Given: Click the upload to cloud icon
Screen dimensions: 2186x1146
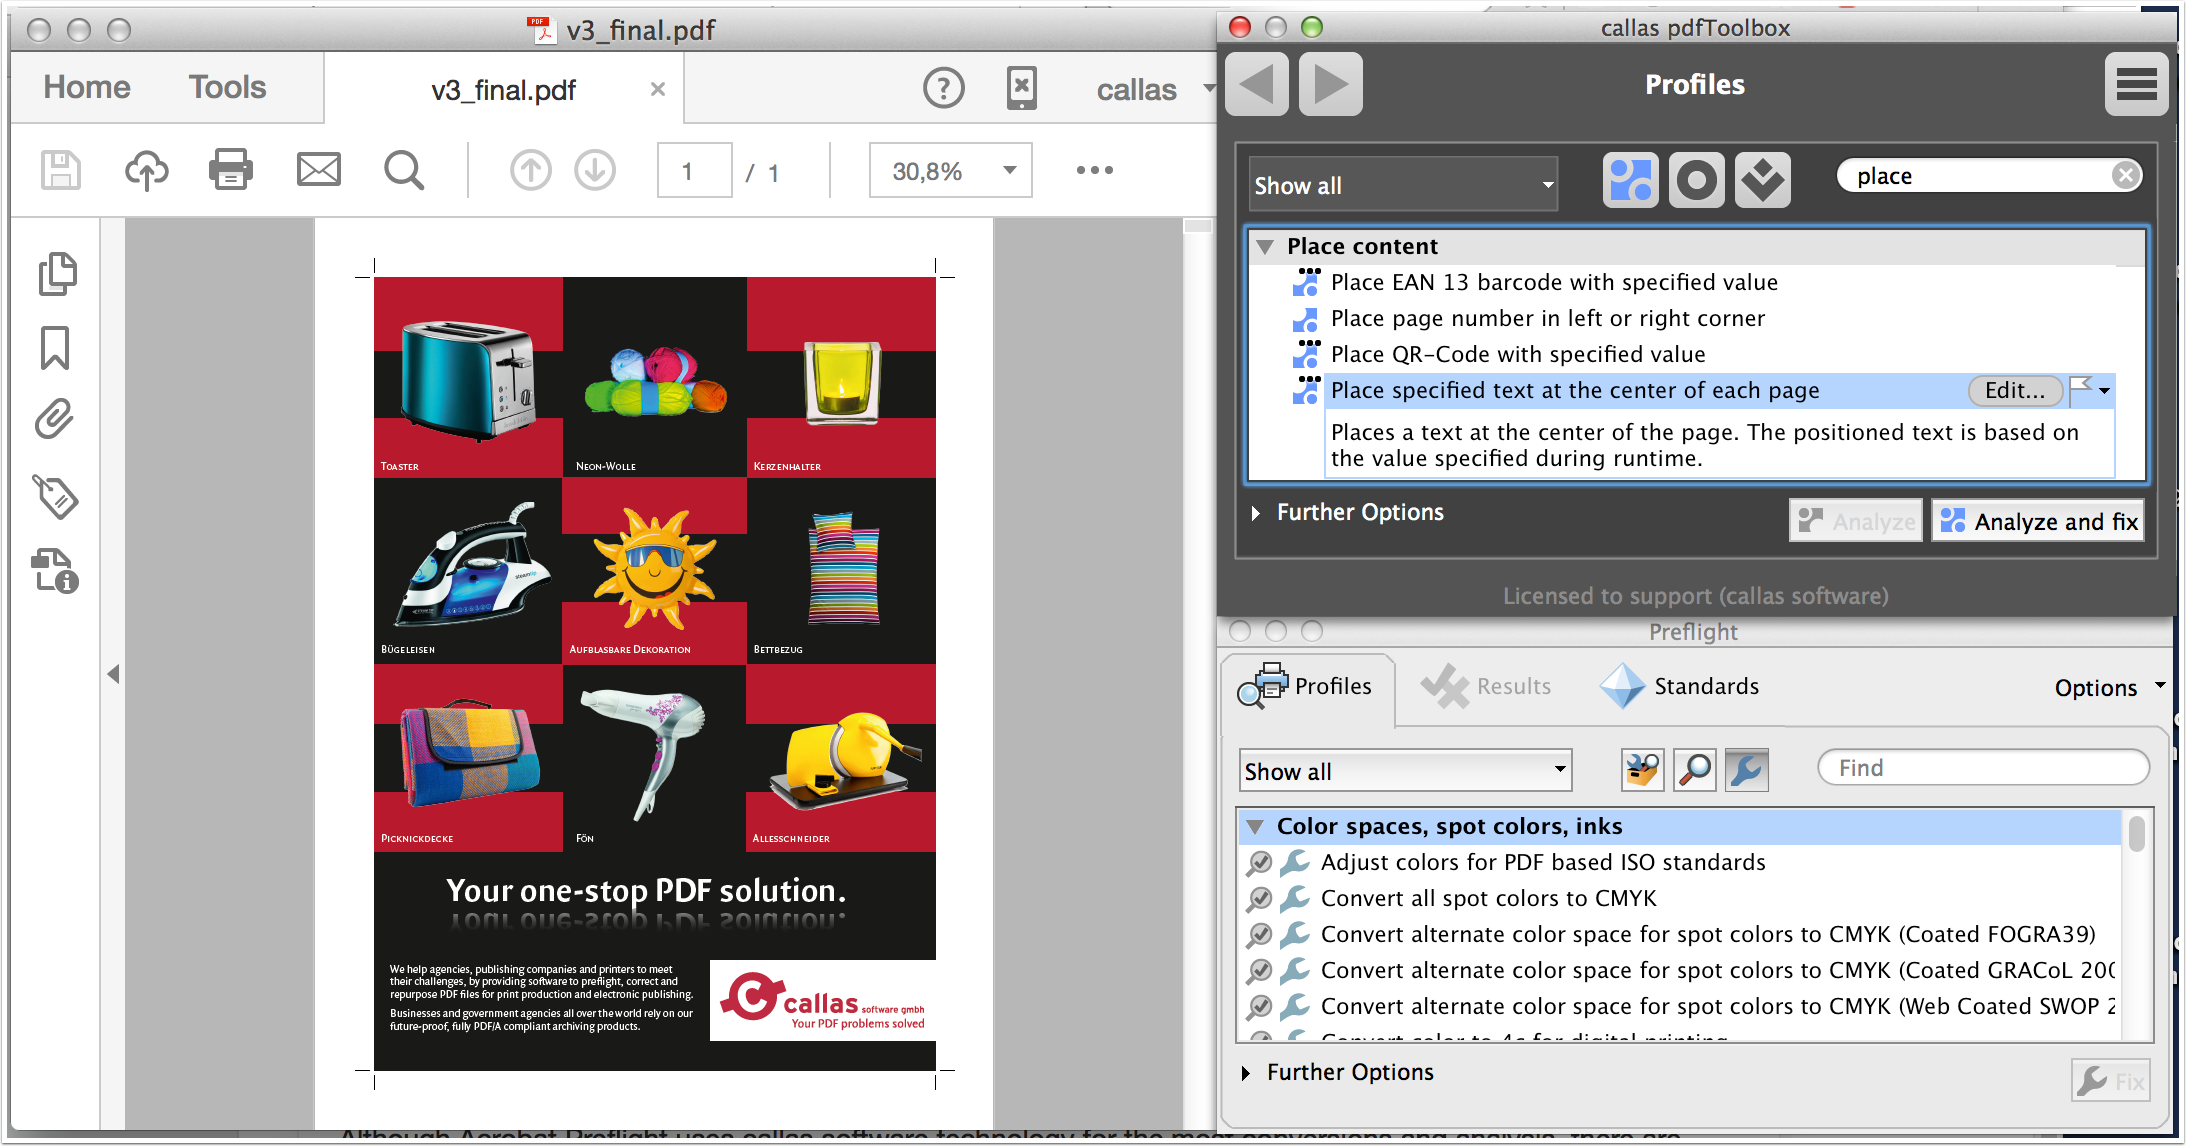Looking at the screenshot, I should click(146, 170).
